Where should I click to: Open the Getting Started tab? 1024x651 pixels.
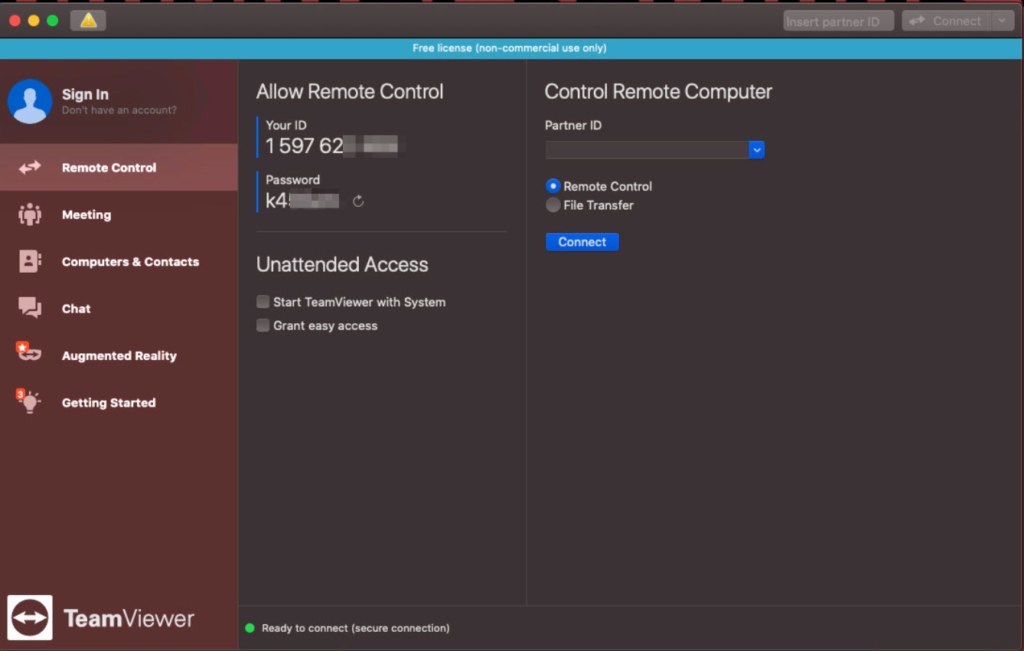(x=119, y=403)
